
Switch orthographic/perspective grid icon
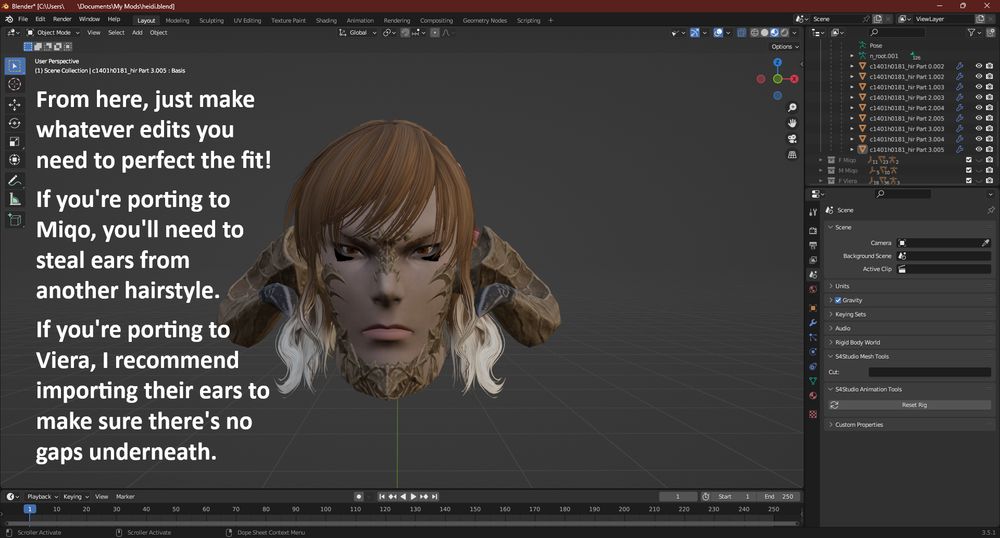click(x=792, y=154)
